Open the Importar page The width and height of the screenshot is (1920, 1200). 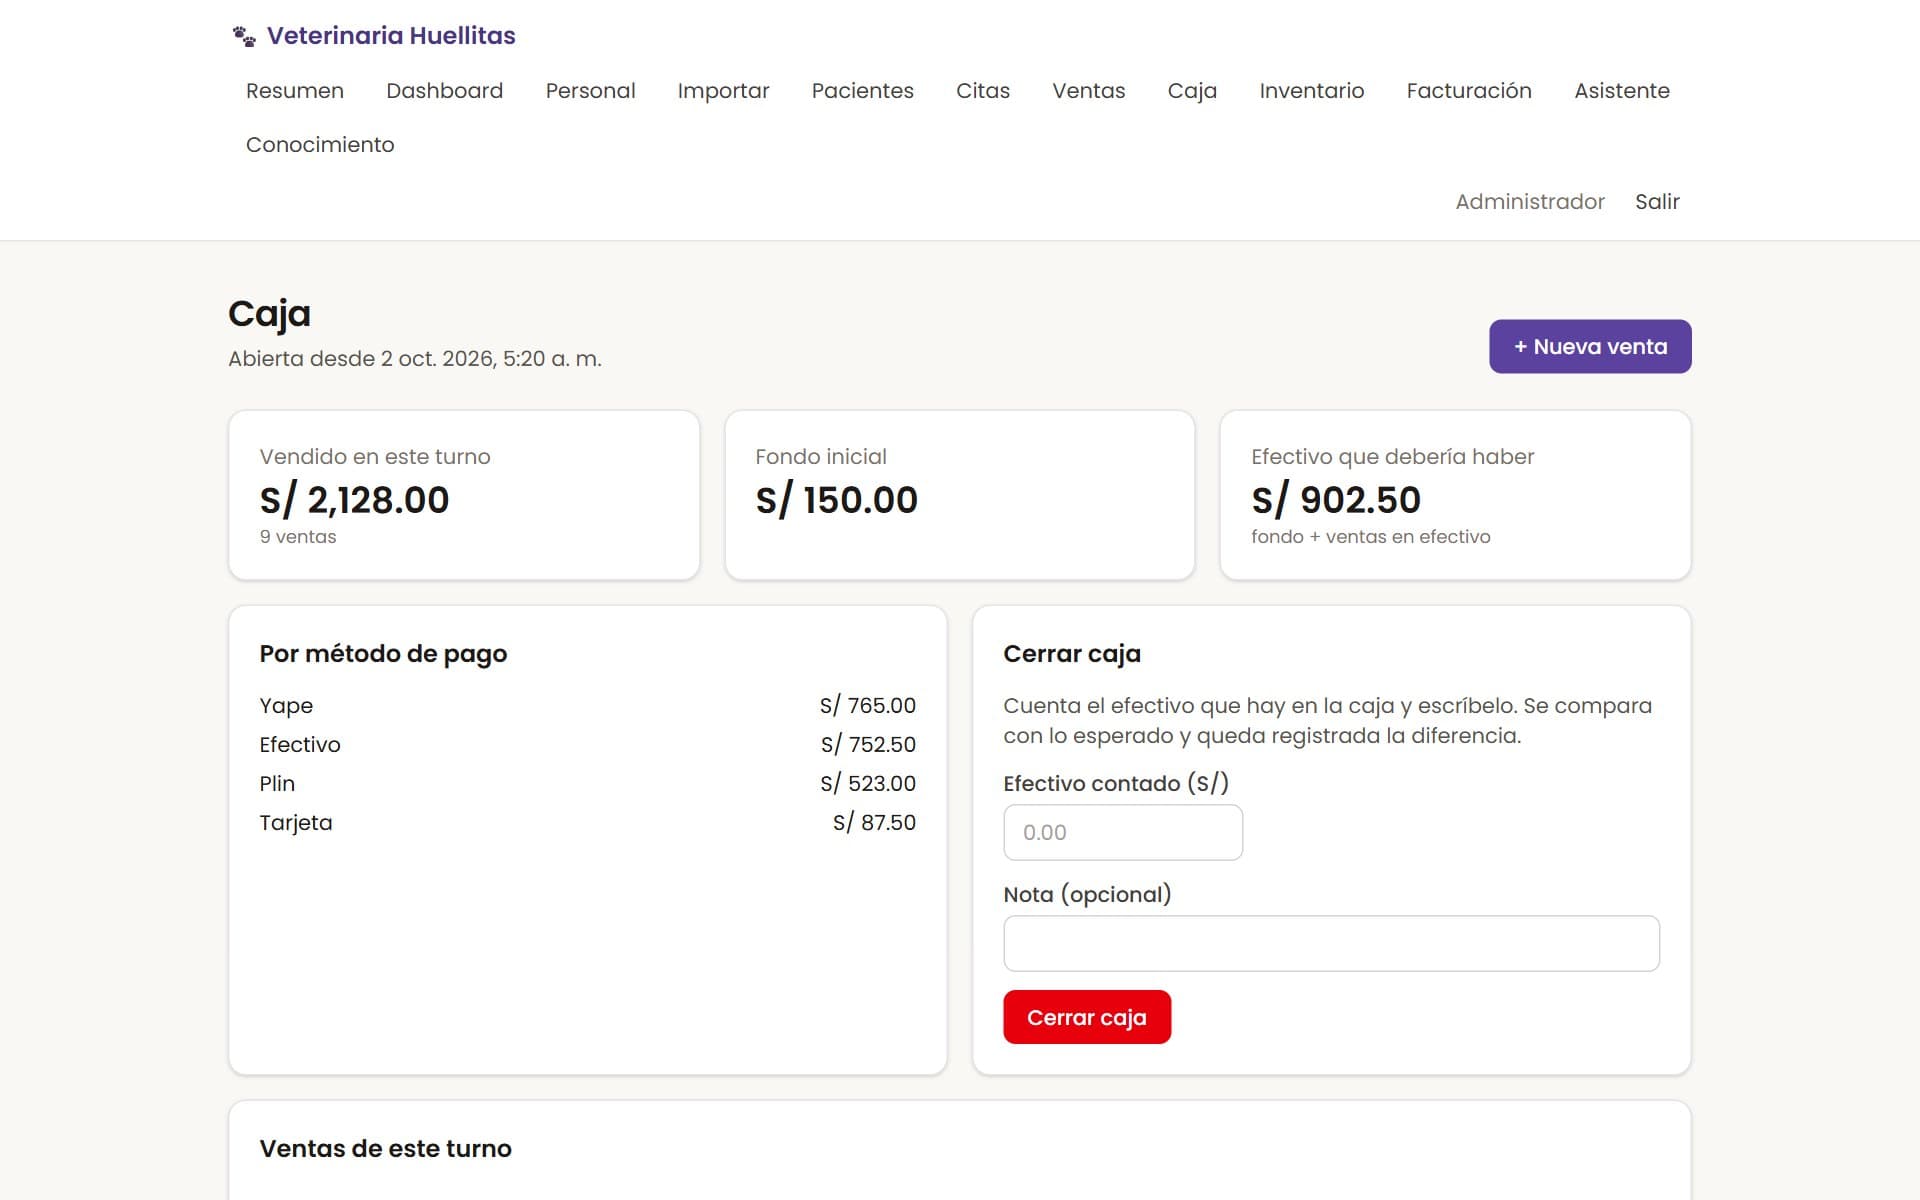[723, 91]
